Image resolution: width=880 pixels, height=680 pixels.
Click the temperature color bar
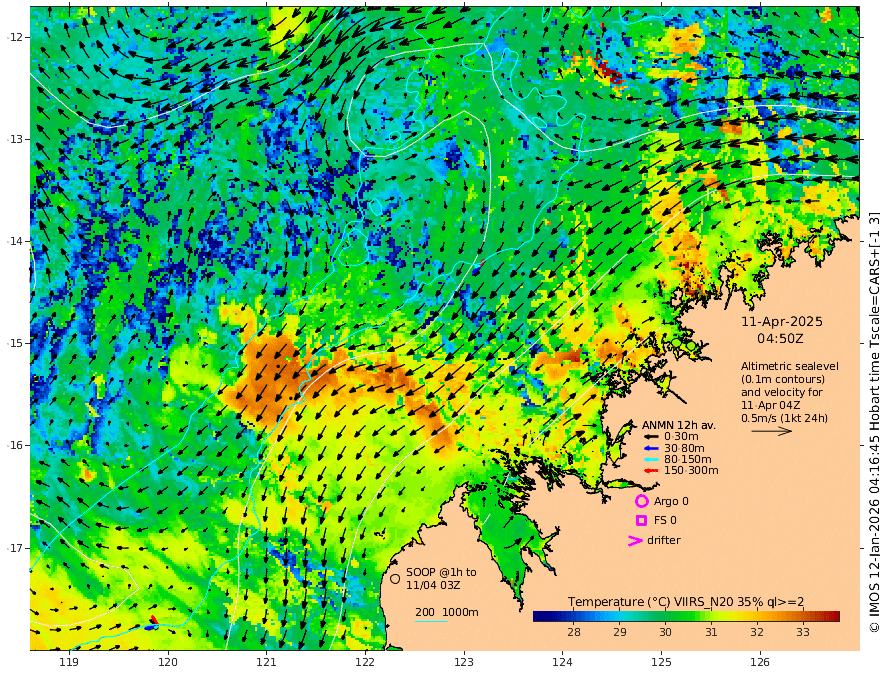686,616
